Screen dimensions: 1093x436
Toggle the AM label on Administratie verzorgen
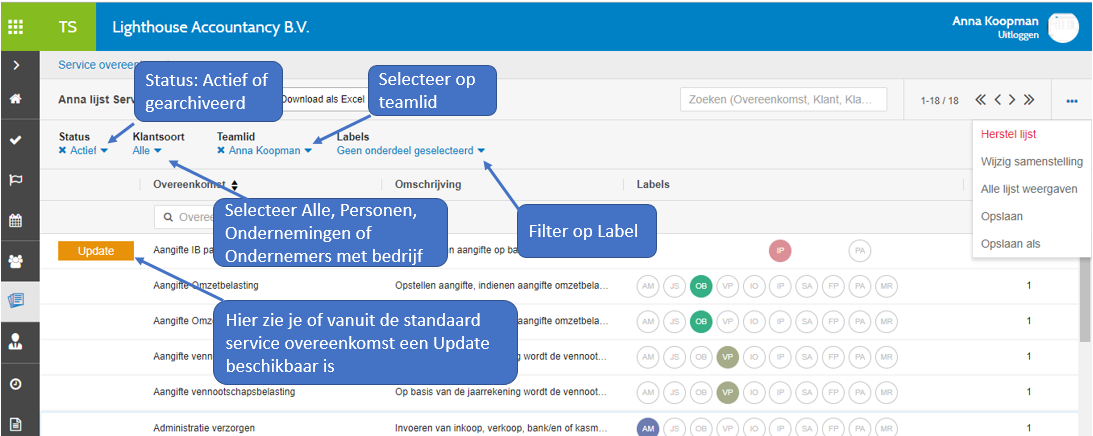pyautogui.click(x=648, y=427)
